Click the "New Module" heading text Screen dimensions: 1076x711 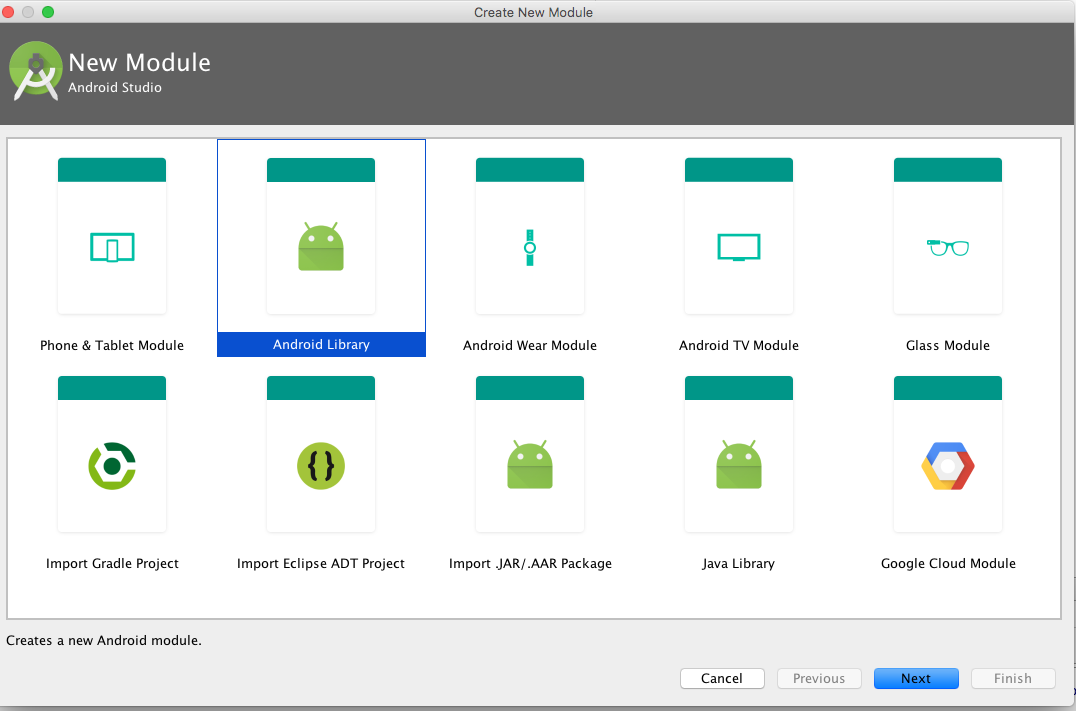click(139, 62)
